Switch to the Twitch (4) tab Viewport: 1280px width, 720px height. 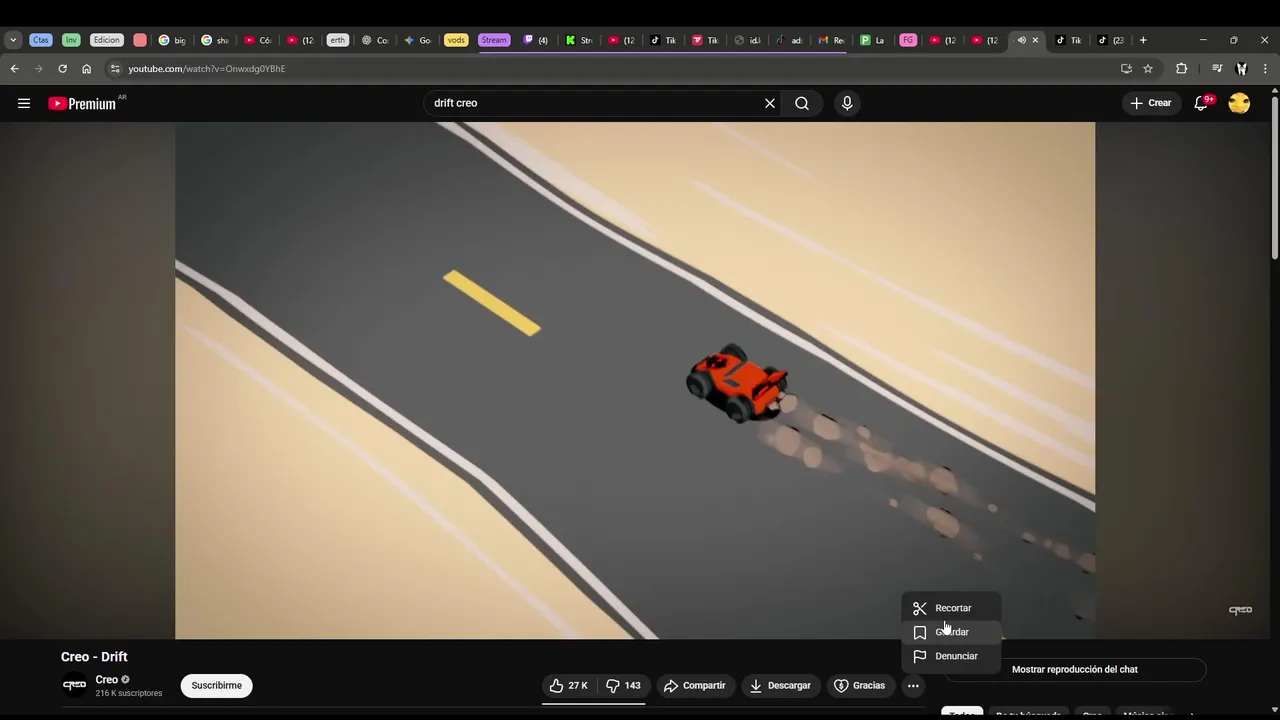[x=536, y=40]
